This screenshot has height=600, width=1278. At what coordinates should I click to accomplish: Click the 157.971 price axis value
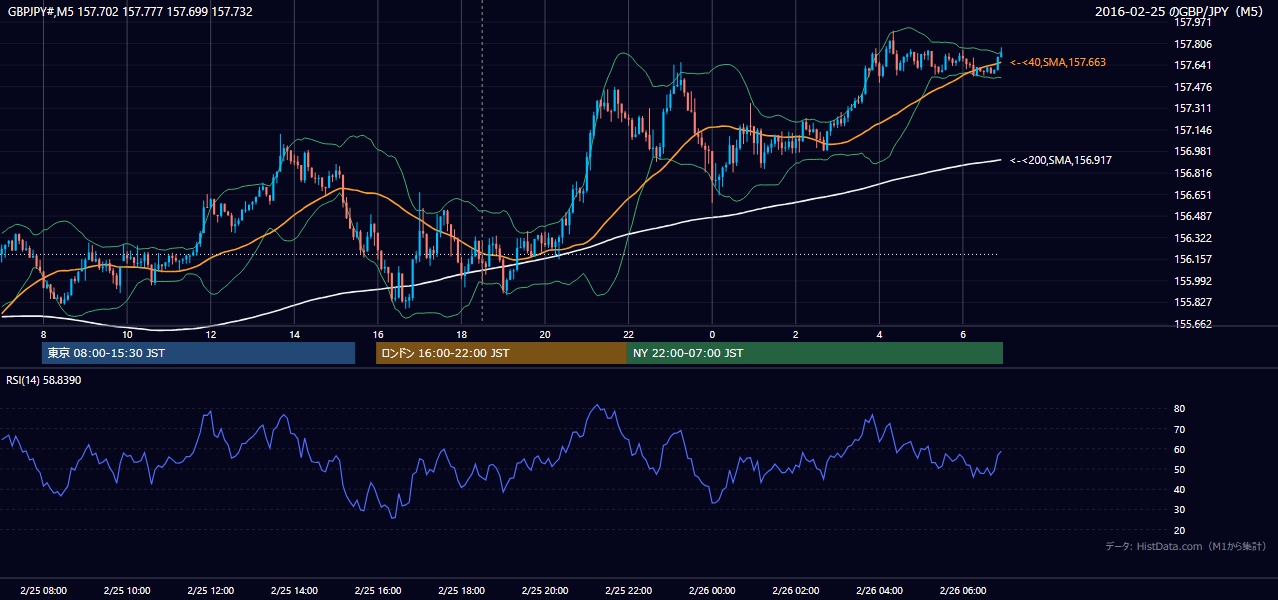pos(1192,22)
